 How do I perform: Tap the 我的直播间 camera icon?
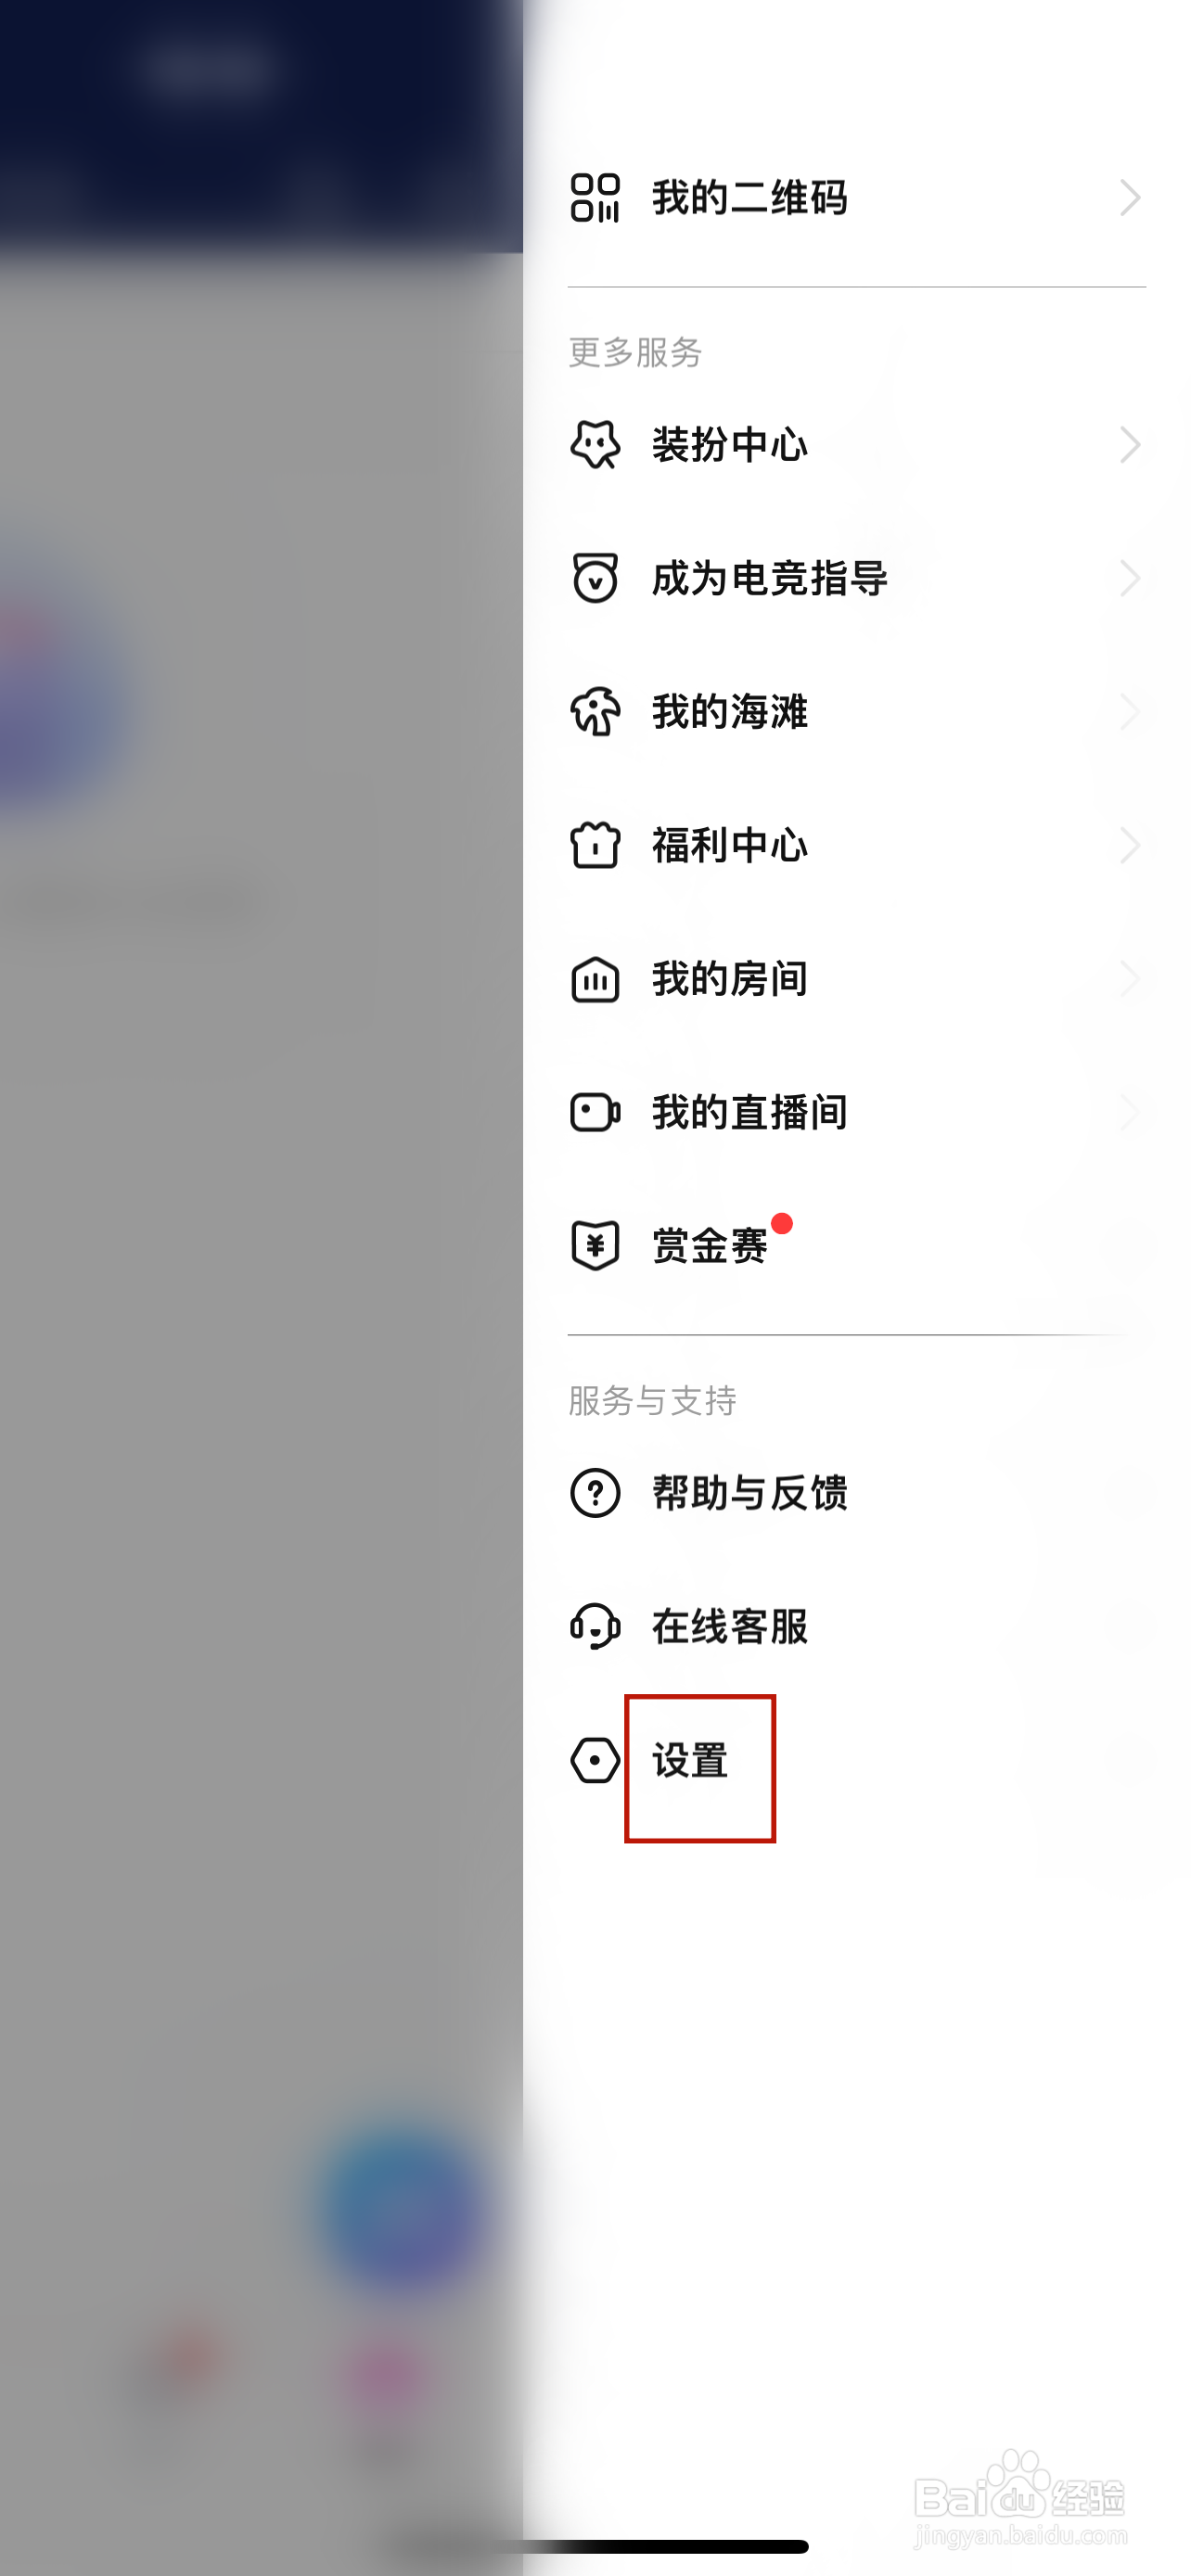595,1112
